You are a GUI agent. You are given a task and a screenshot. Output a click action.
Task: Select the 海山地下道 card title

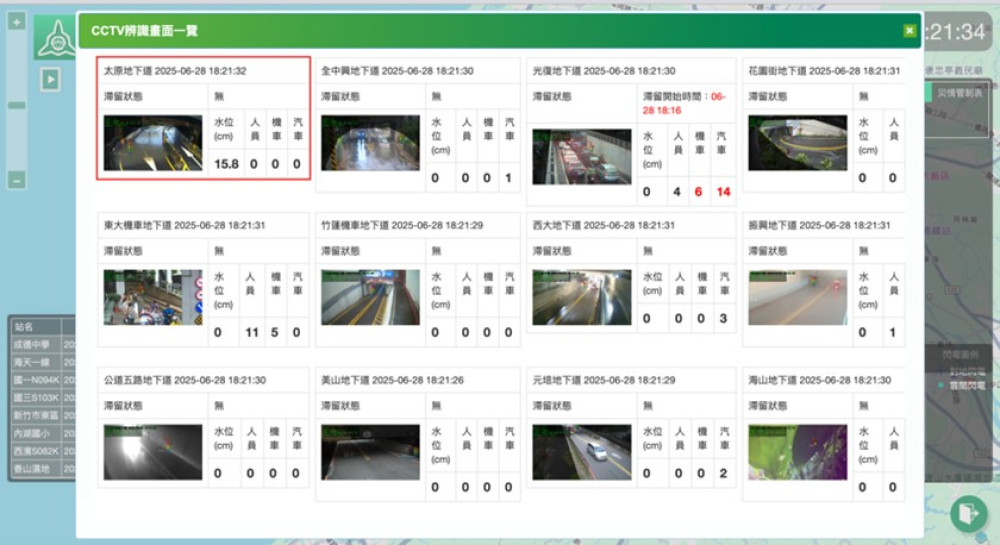[x=820, y=380]
